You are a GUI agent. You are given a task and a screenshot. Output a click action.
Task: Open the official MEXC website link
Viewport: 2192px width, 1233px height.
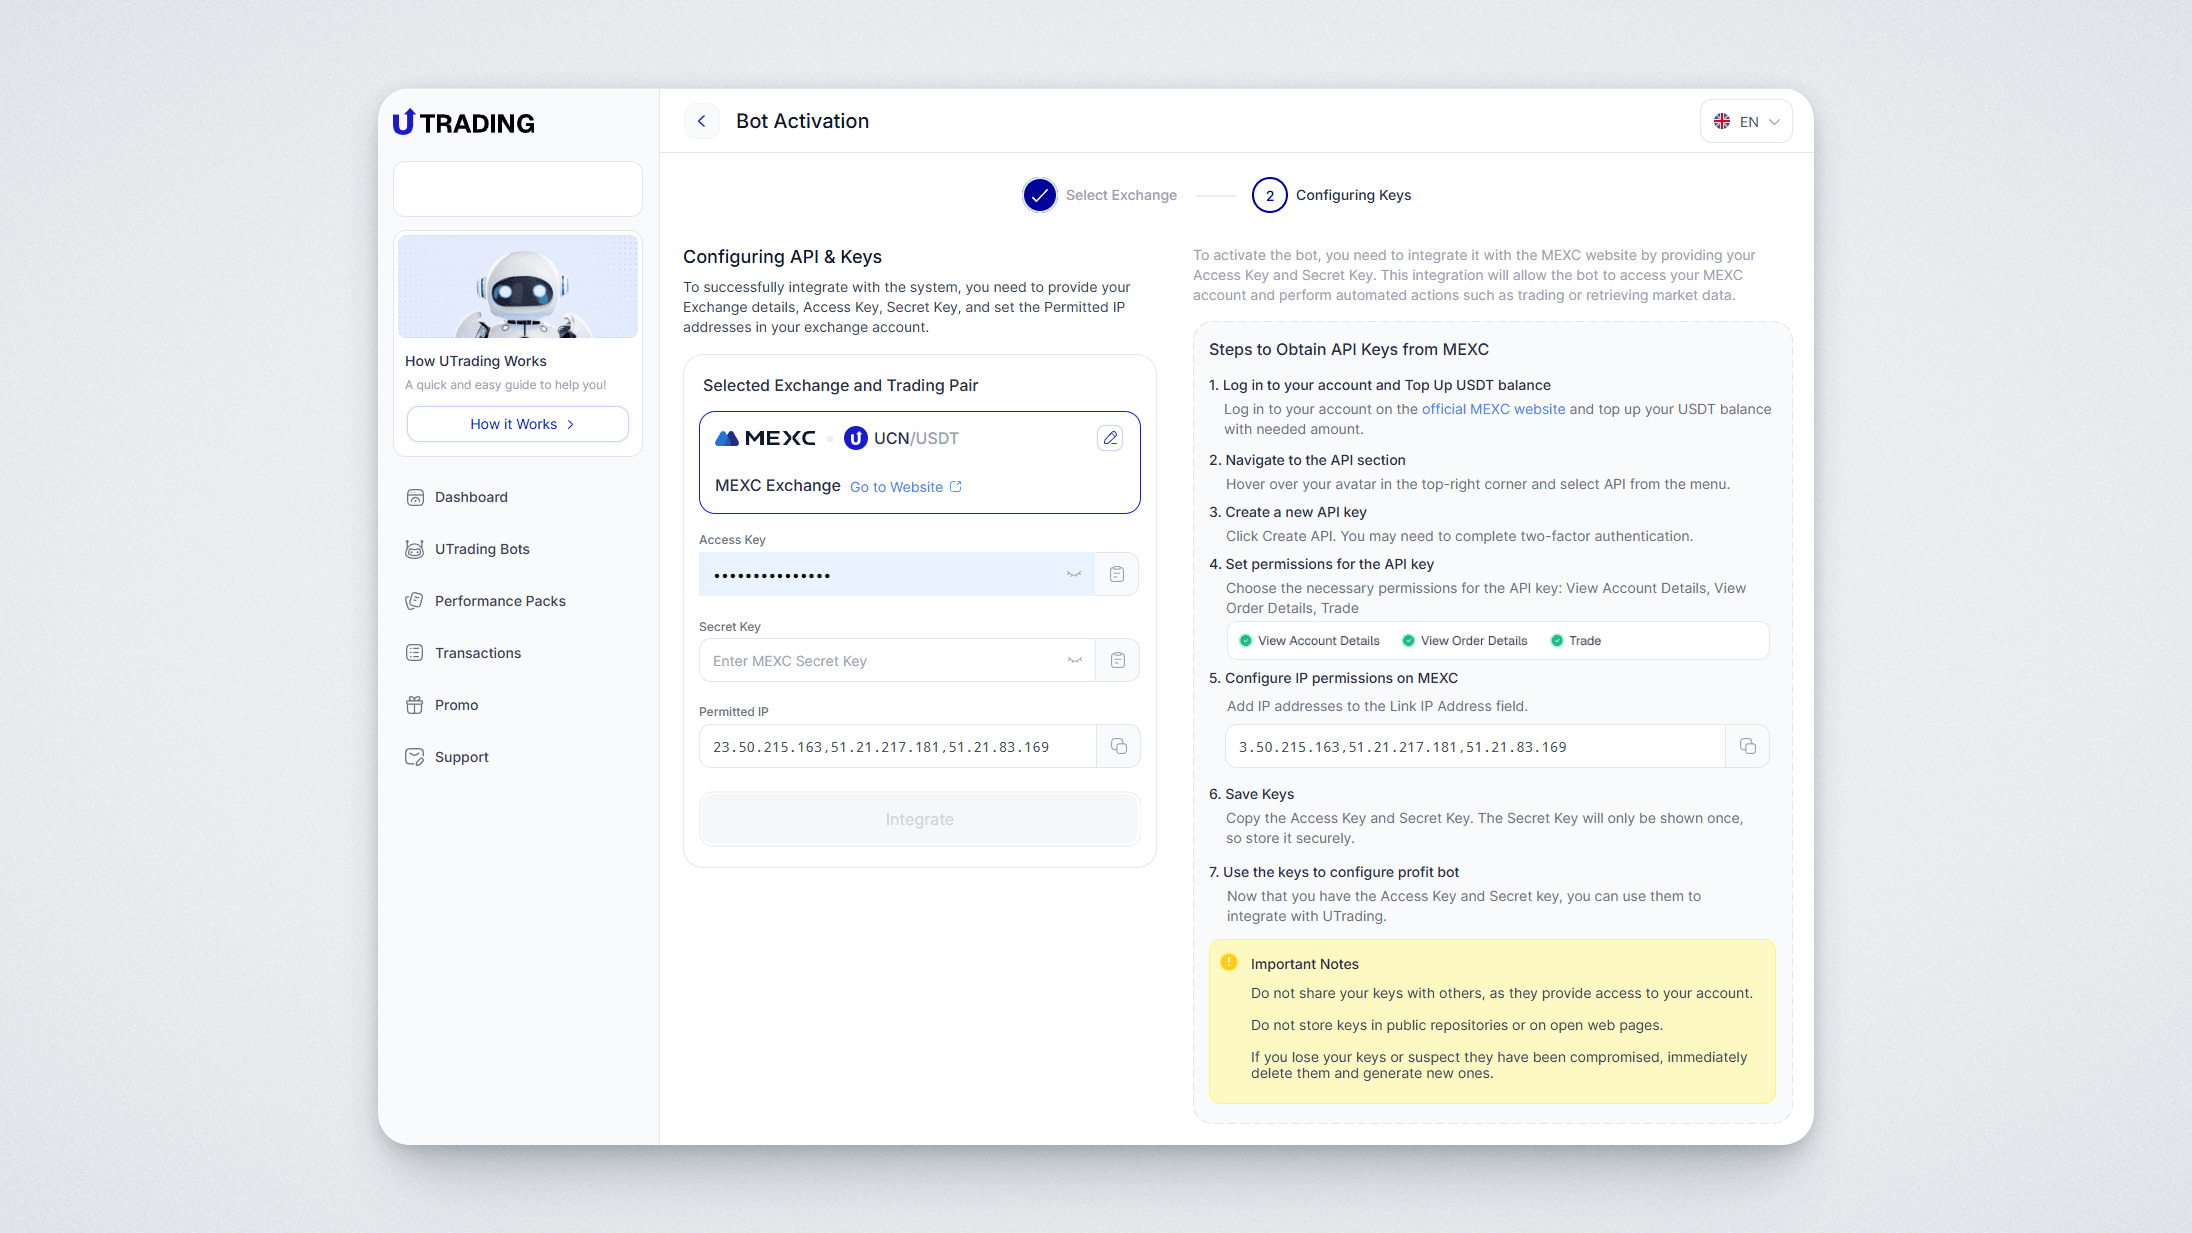(x=1493, y=409)
